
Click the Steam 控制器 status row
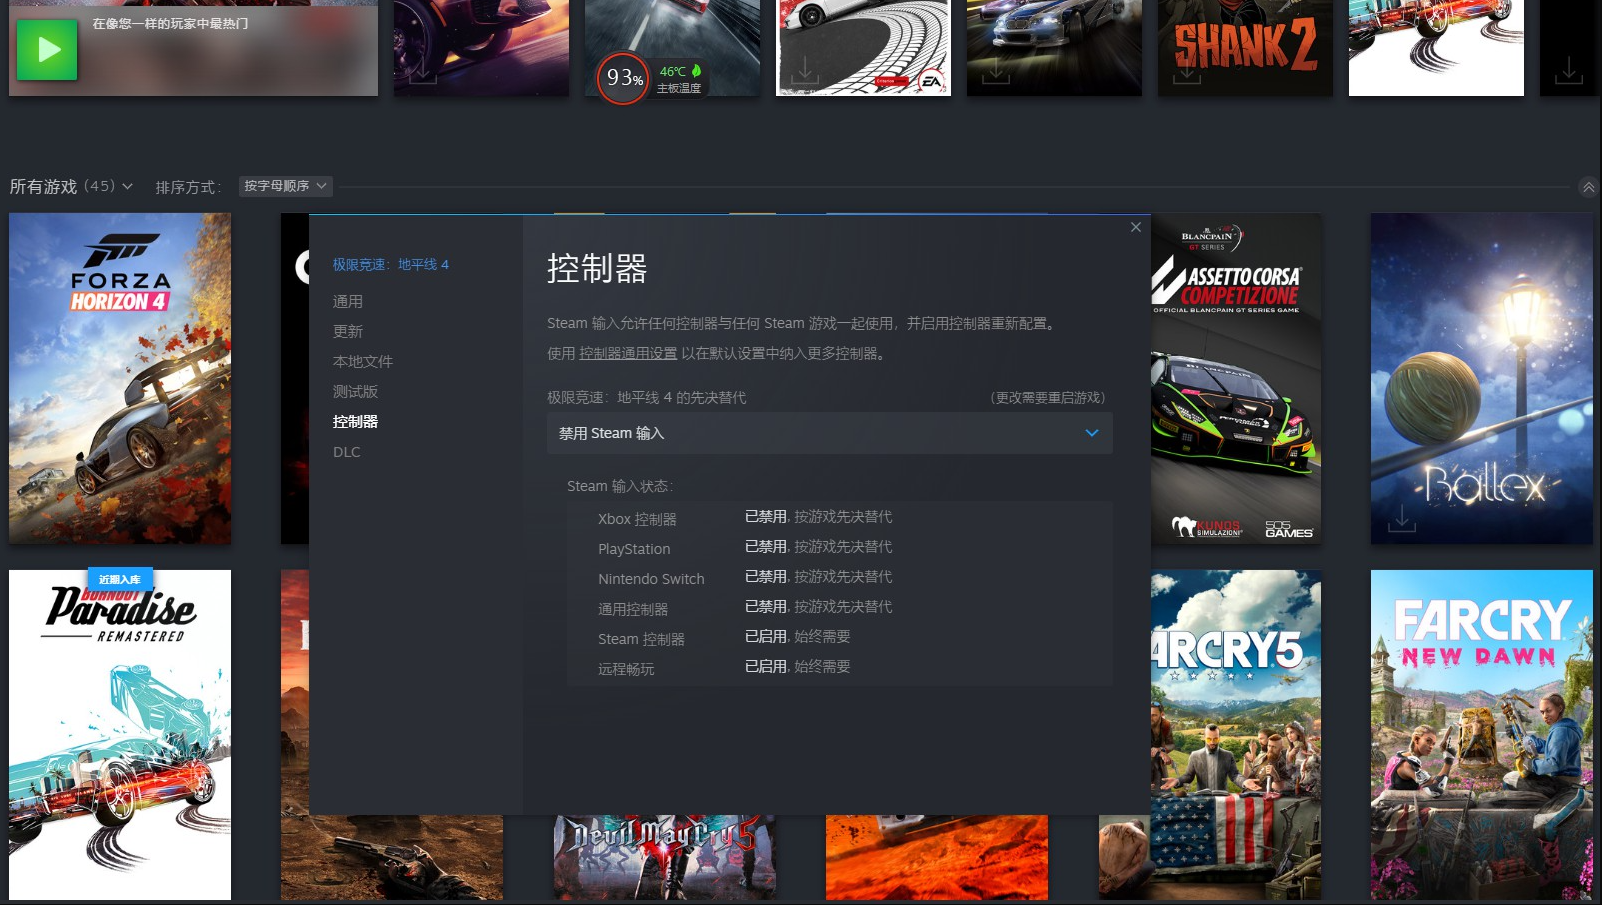tap(839, 637)
